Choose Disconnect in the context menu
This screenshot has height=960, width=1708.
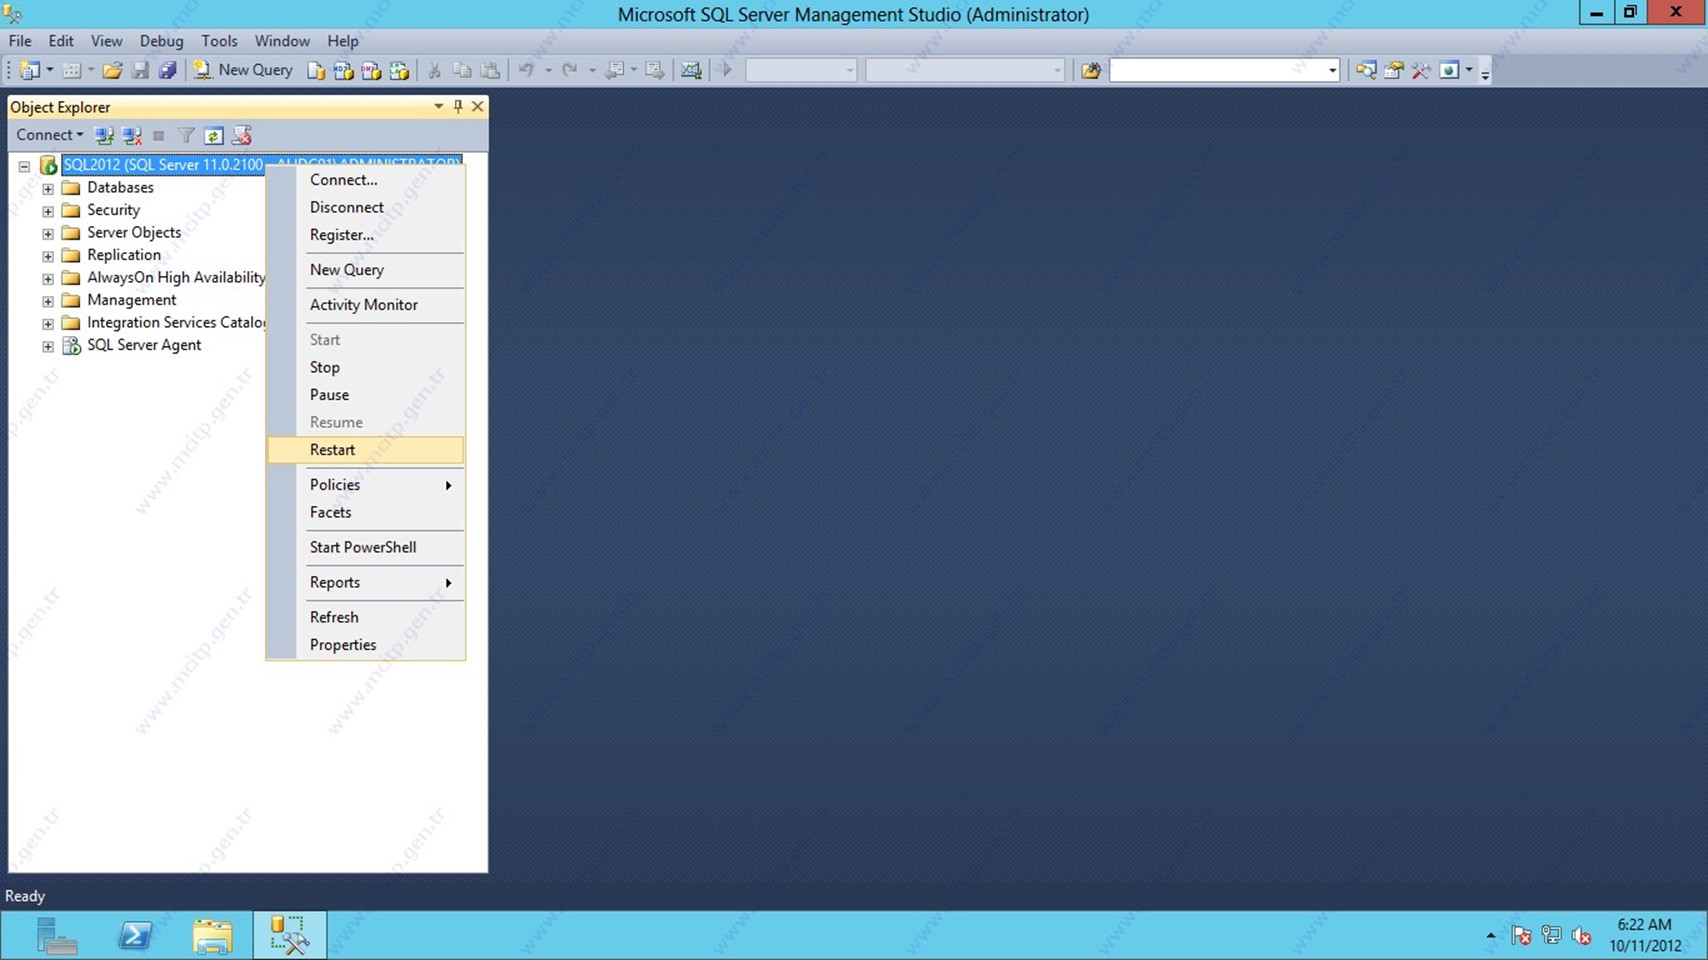(x=366, y=207)
